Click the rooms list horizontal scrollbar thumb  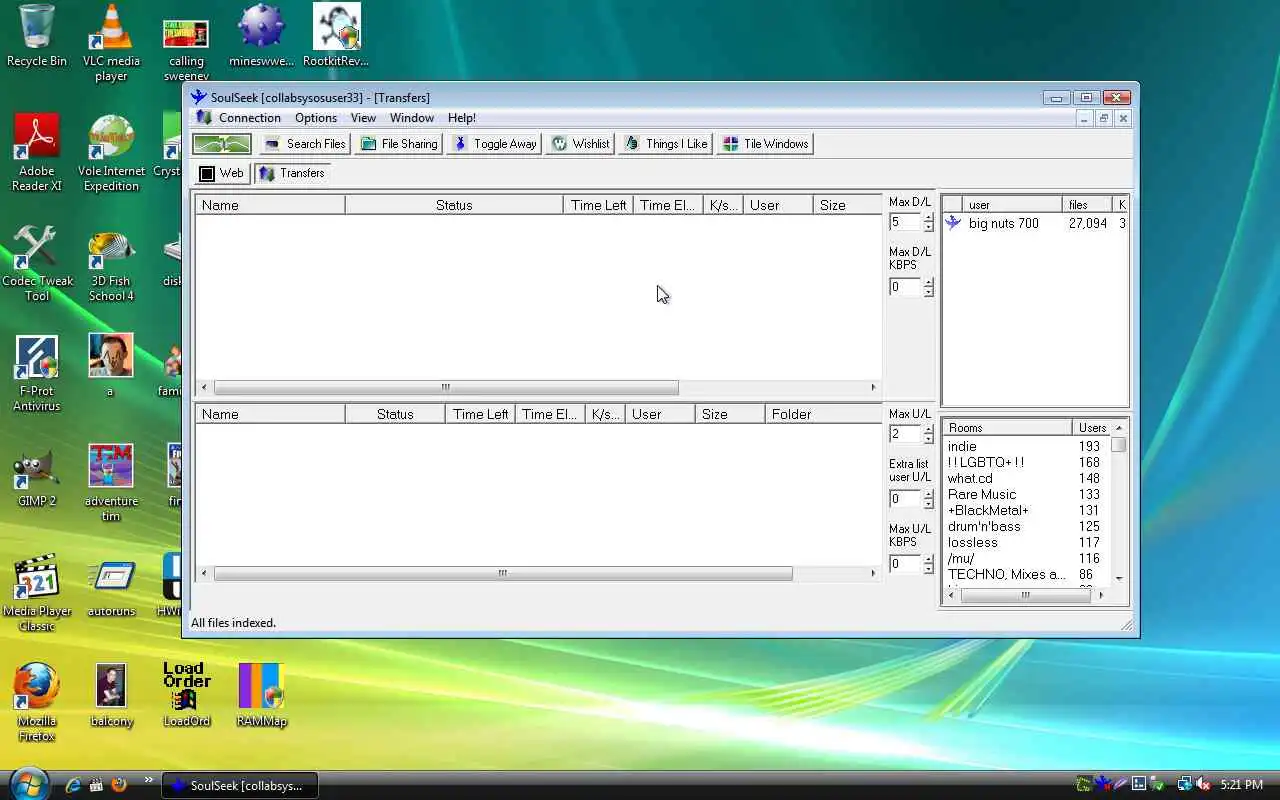(1025, 595)
